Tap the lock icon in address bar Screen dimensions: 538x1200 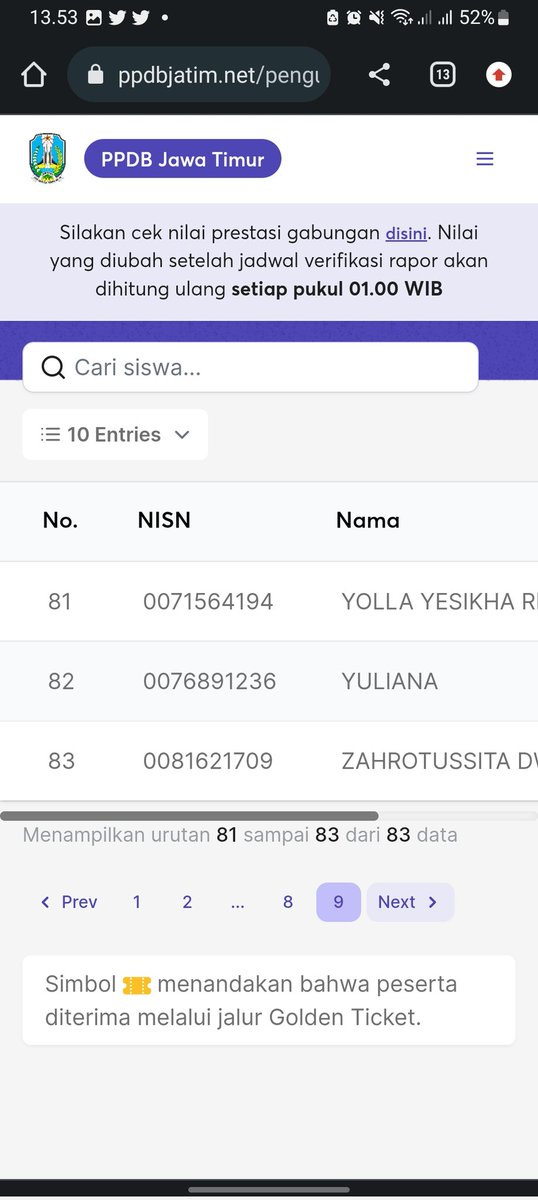pyautogui.click(x=96, y=75)
